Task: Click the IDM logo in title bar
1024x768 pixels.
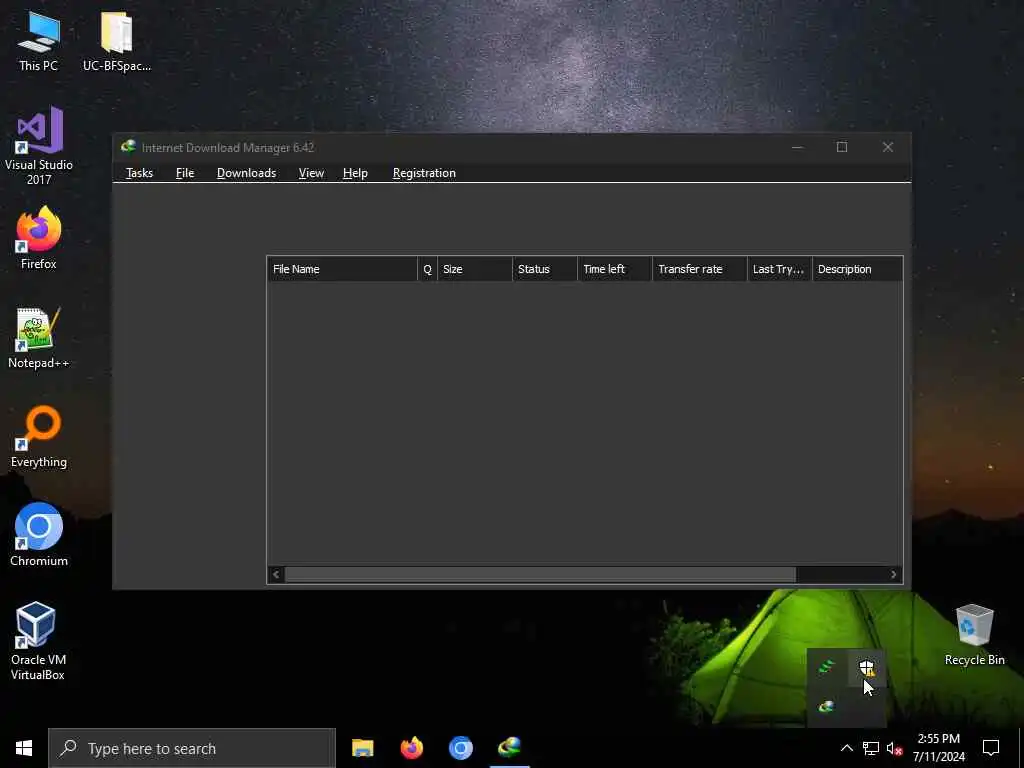Action: [x=128, y=147]
